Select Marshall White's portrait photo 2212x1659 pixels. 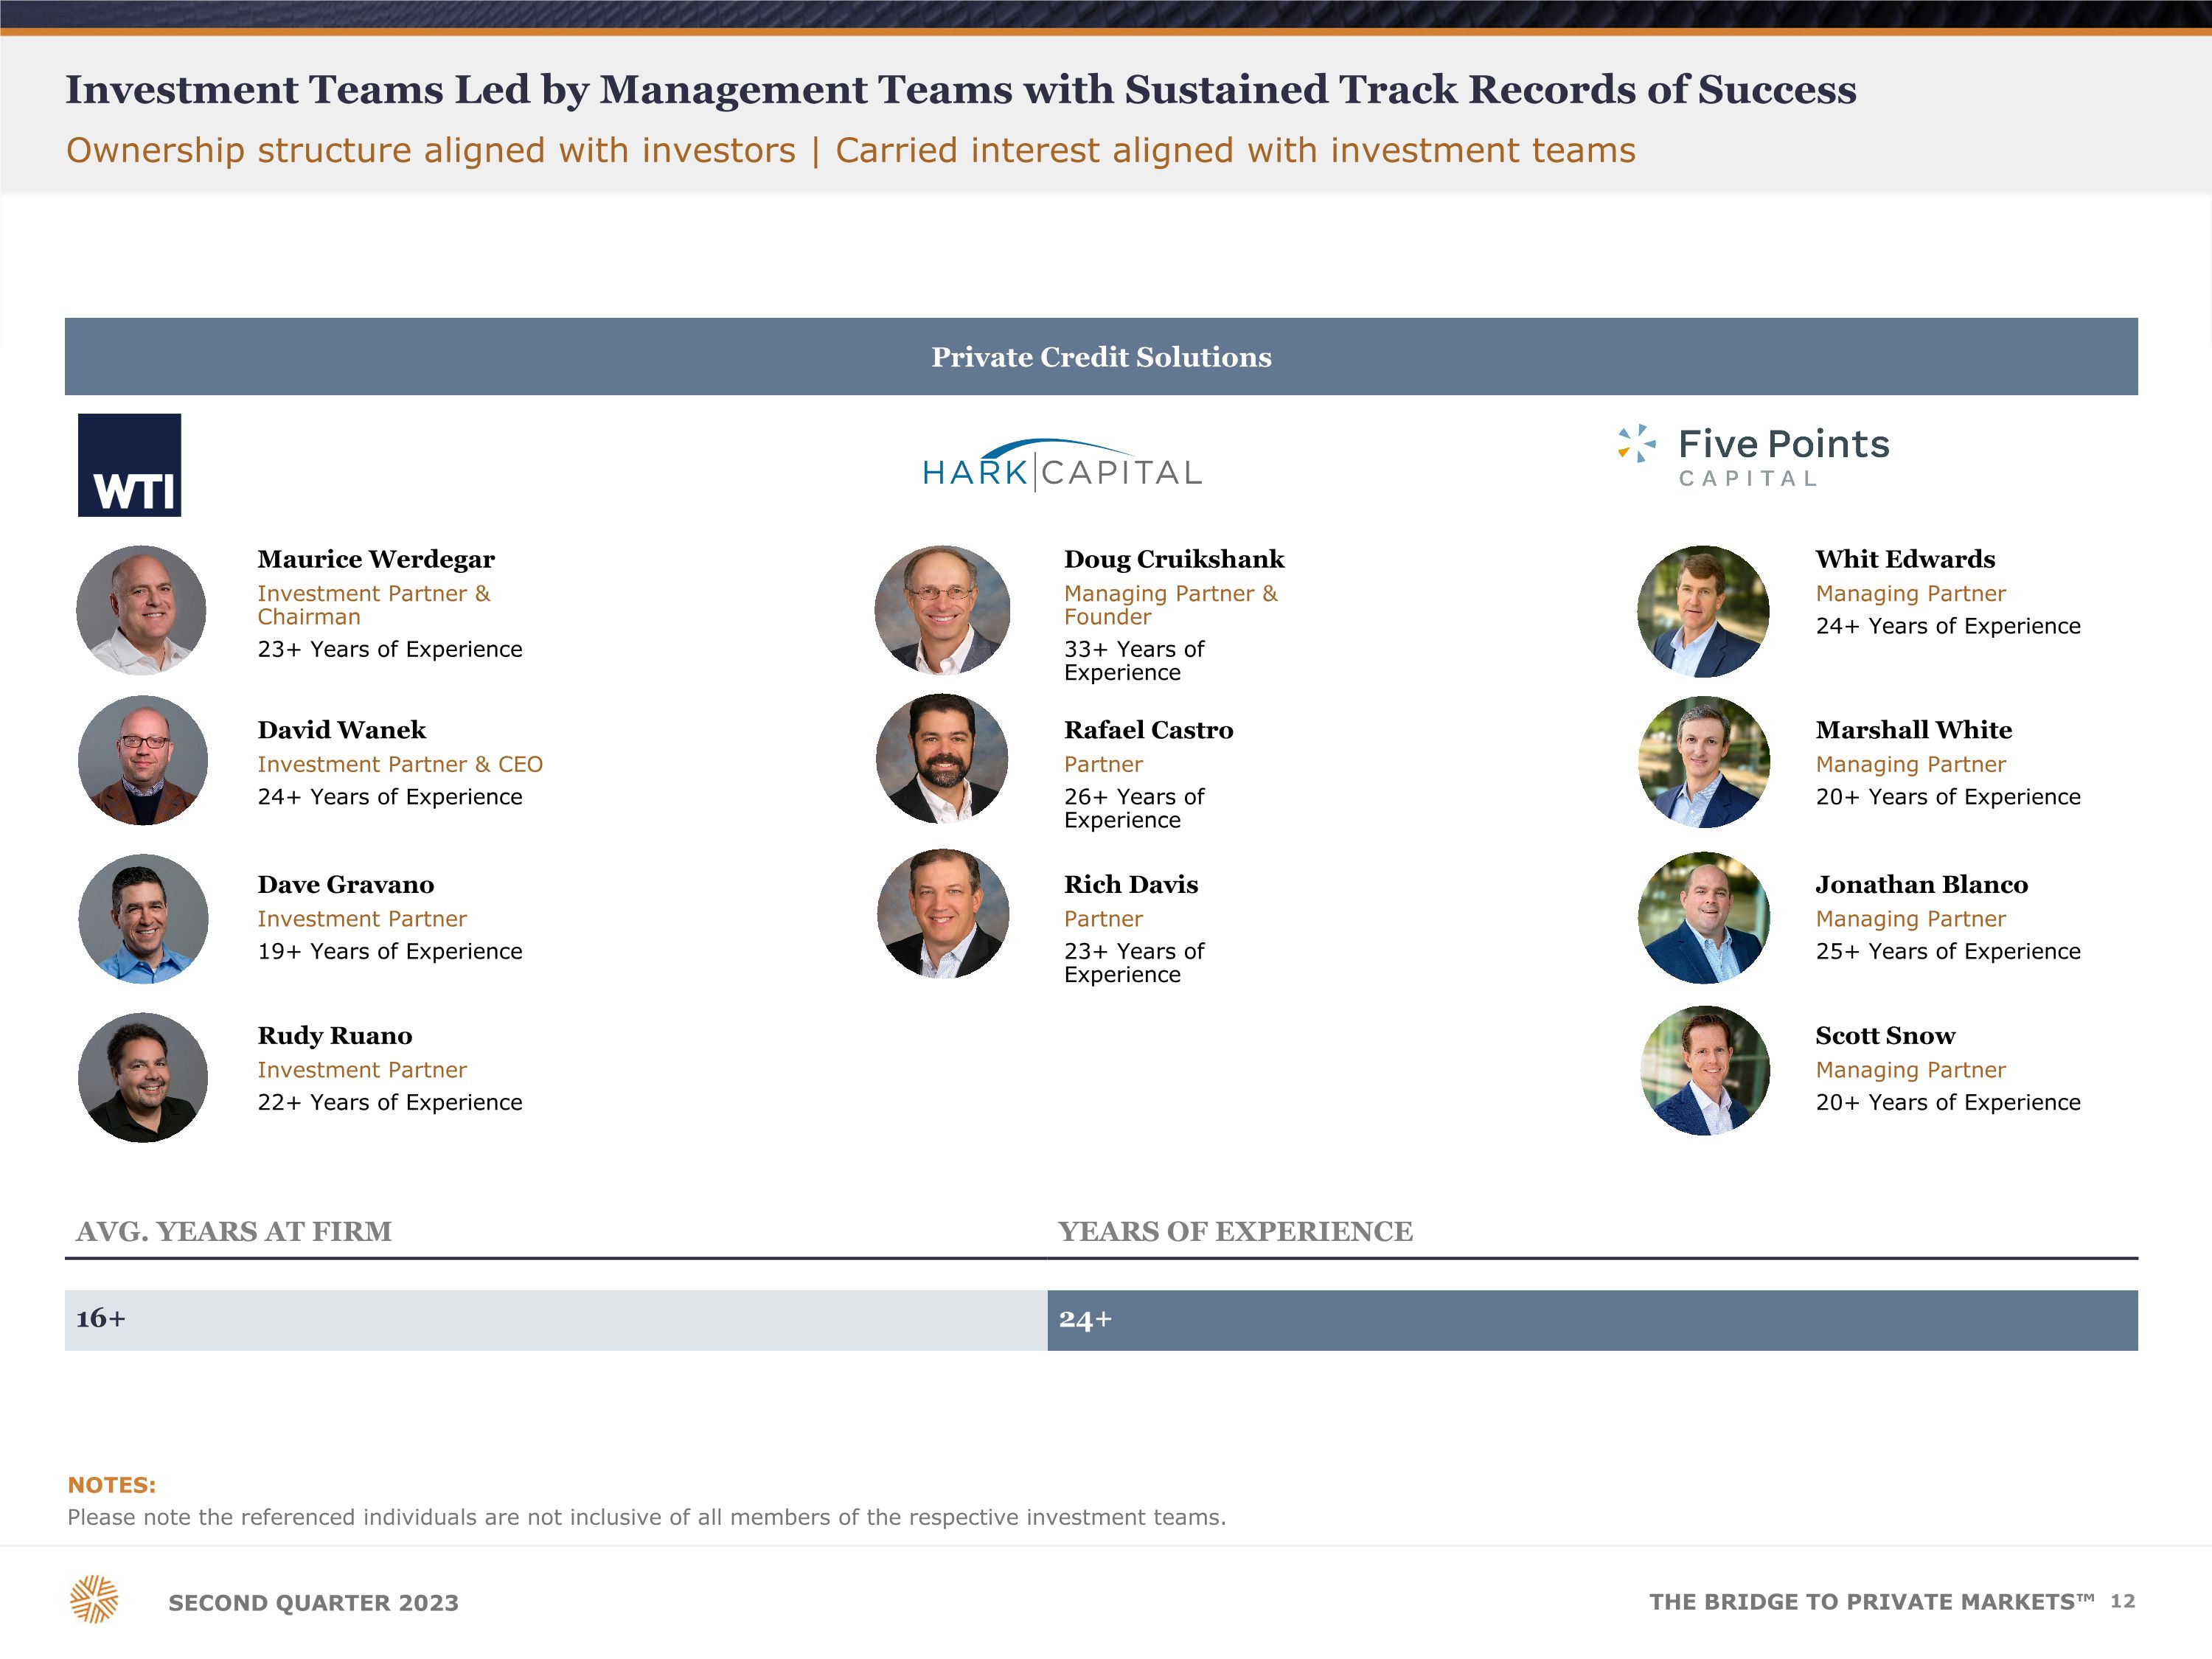(1704, 762)
